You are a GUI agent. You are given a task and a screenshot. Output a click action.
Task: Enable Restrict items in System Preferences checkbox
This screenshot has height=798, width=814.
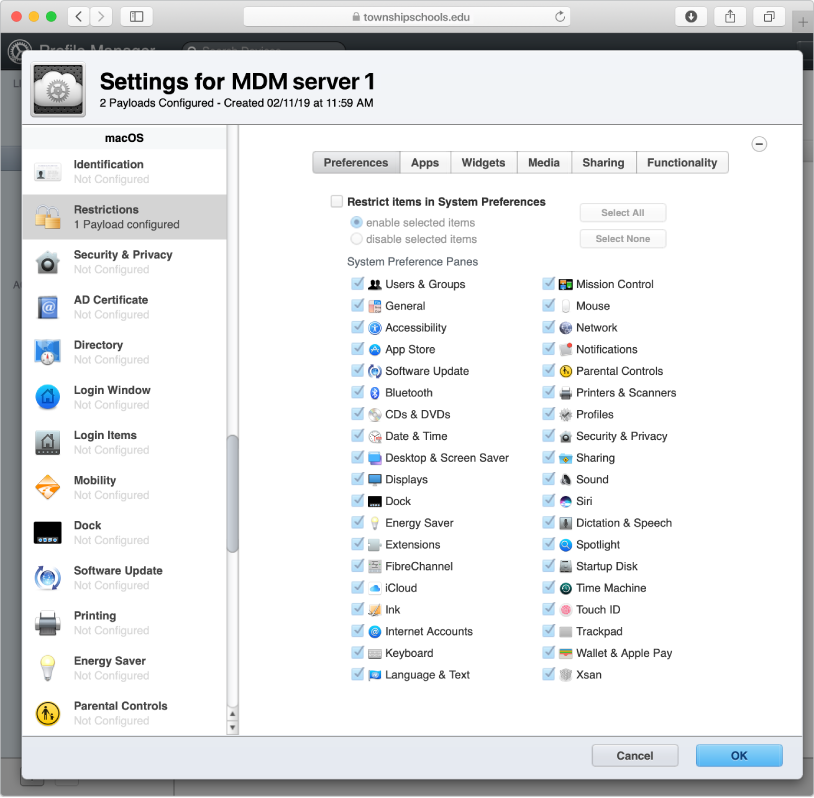pos(337,201)
